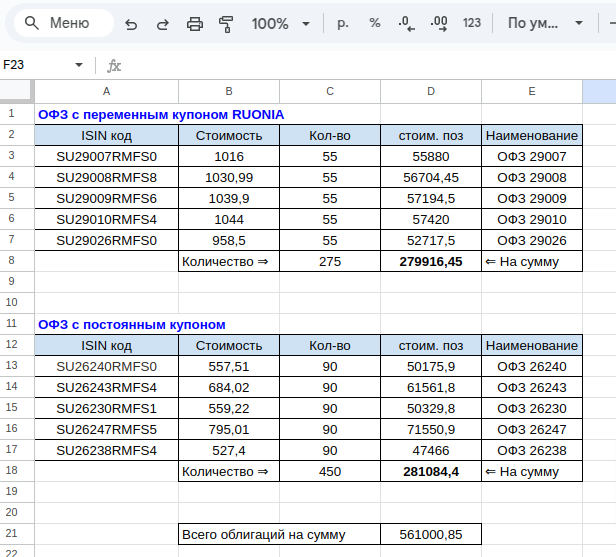Open the 100% zoom dropdown
616x557 pixels.
279,23
